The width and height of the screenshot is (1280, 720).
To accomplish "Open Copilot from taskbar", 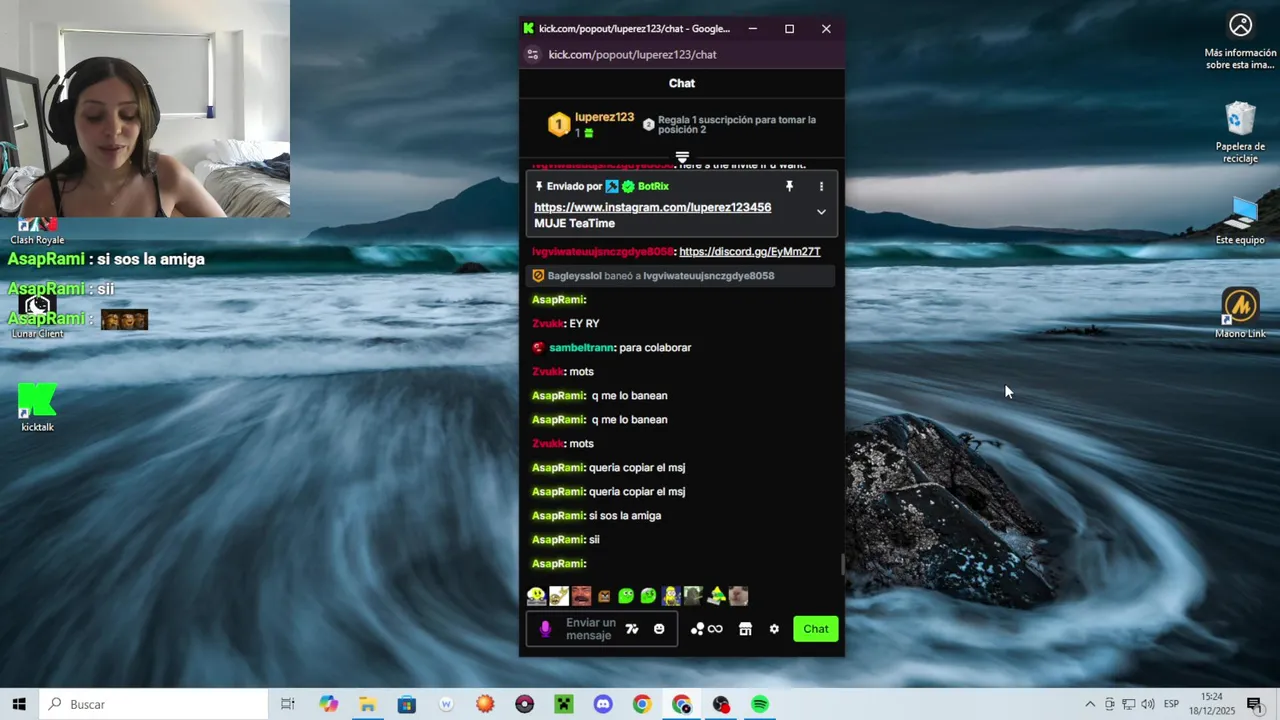I will point(329,704).
